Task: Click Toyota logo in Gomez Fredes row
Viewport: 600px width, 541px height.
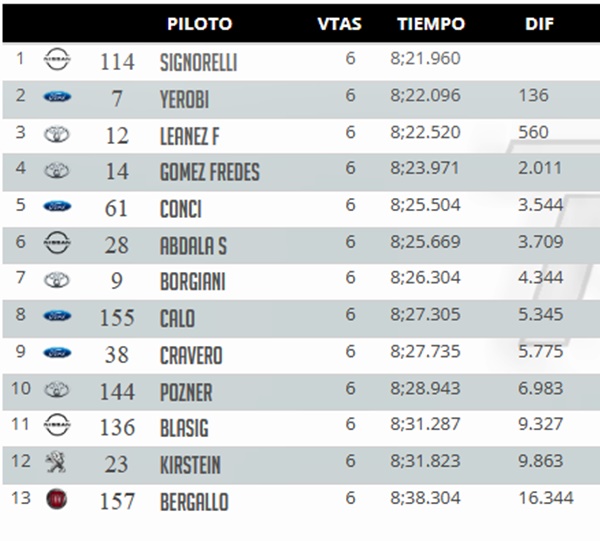Action: pos(57,171)
